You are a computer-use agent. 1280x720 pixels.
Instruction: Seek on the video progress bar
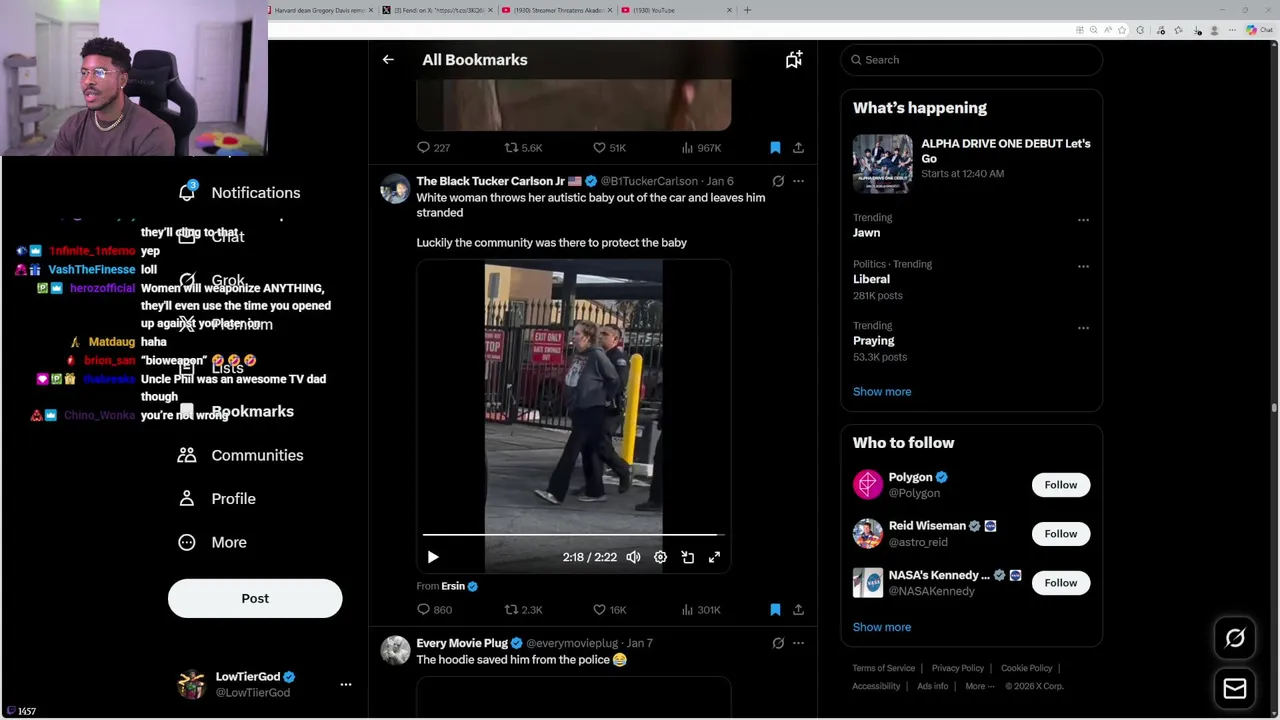pos(573,535)
